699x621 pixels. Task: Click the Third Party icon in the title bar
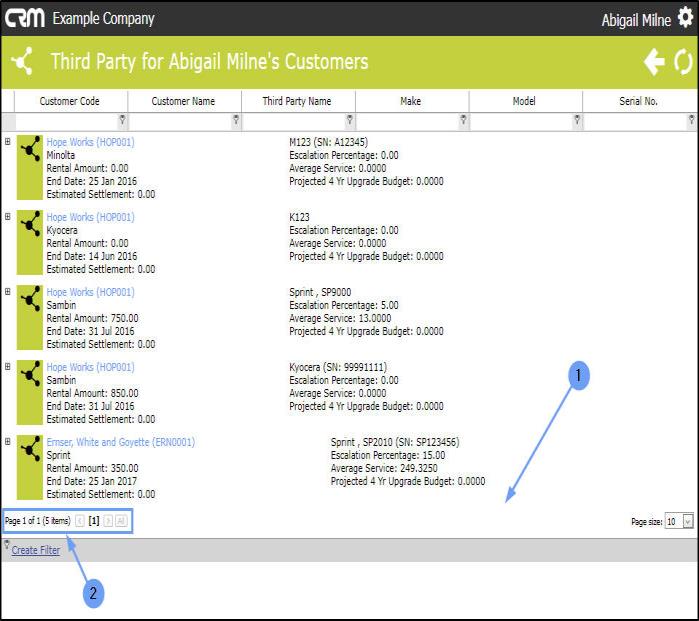point(23,61)
